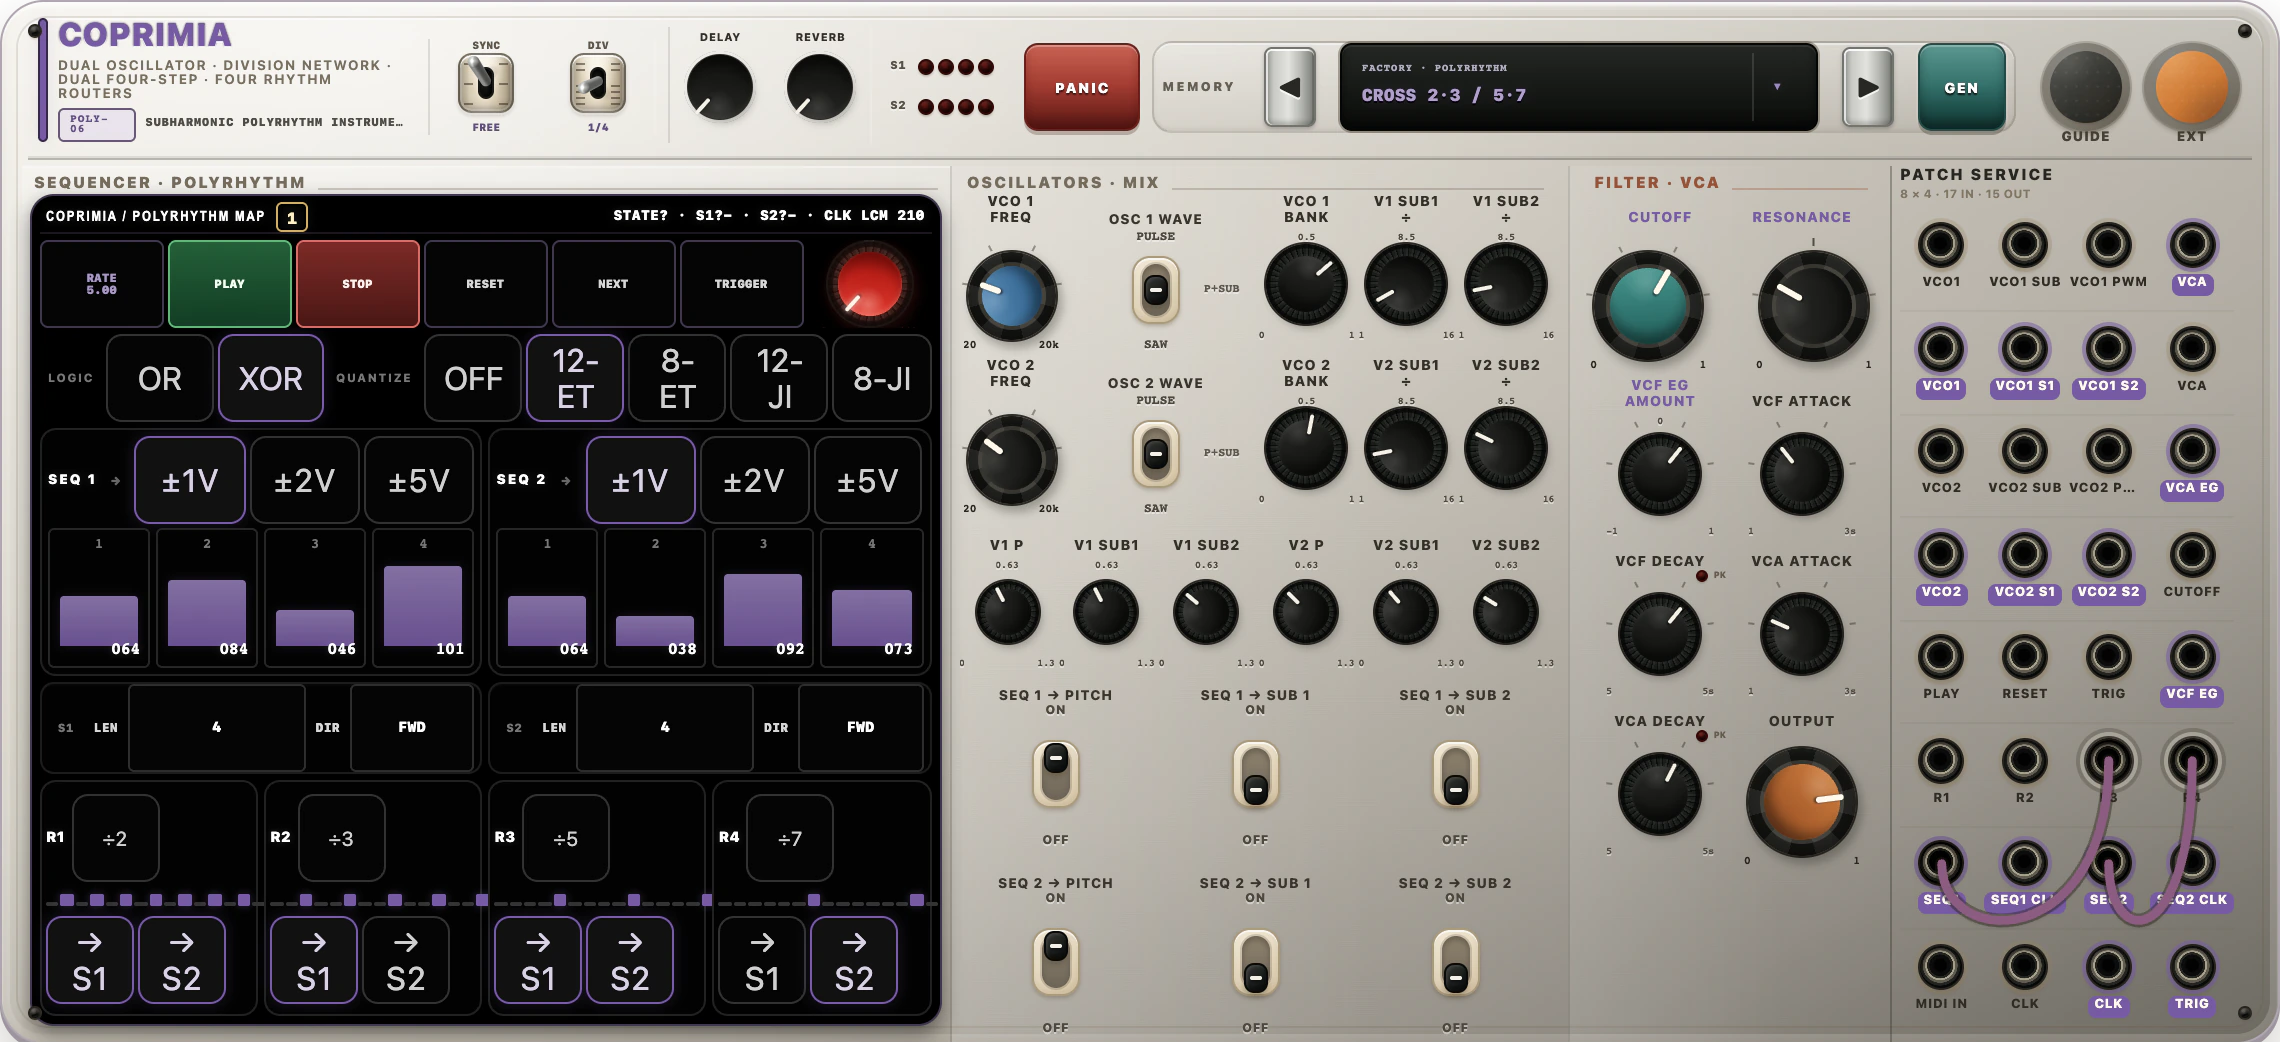Click R4 route to S2 arrow button
The width and height of the screenshot is (2280, 1046).
(854, 960)
